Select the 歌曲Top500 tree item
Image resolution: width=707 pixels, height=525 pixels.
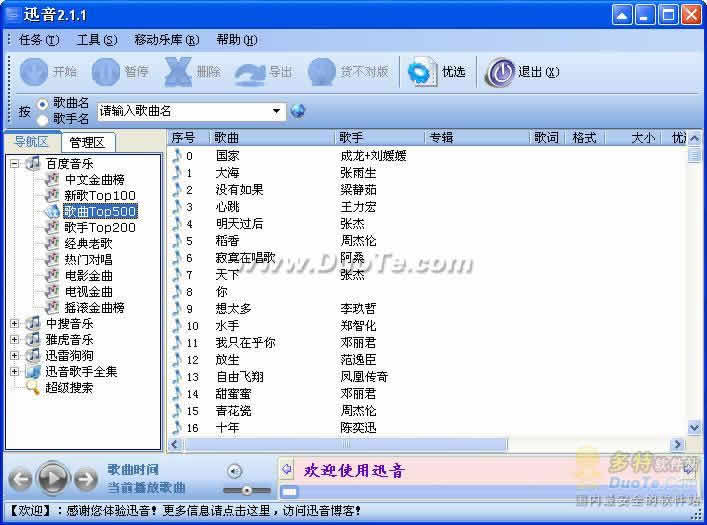100,211
